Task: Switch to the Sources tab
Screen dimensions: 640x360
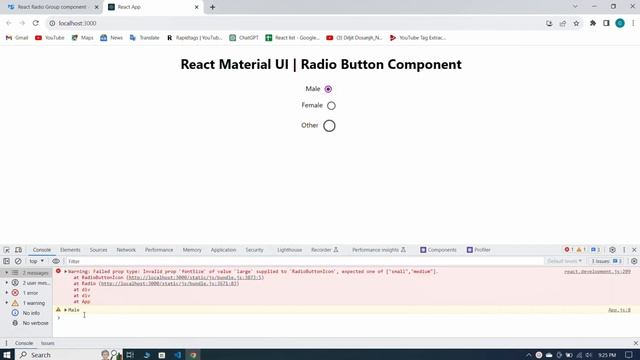Action: (x=98, y=250)
